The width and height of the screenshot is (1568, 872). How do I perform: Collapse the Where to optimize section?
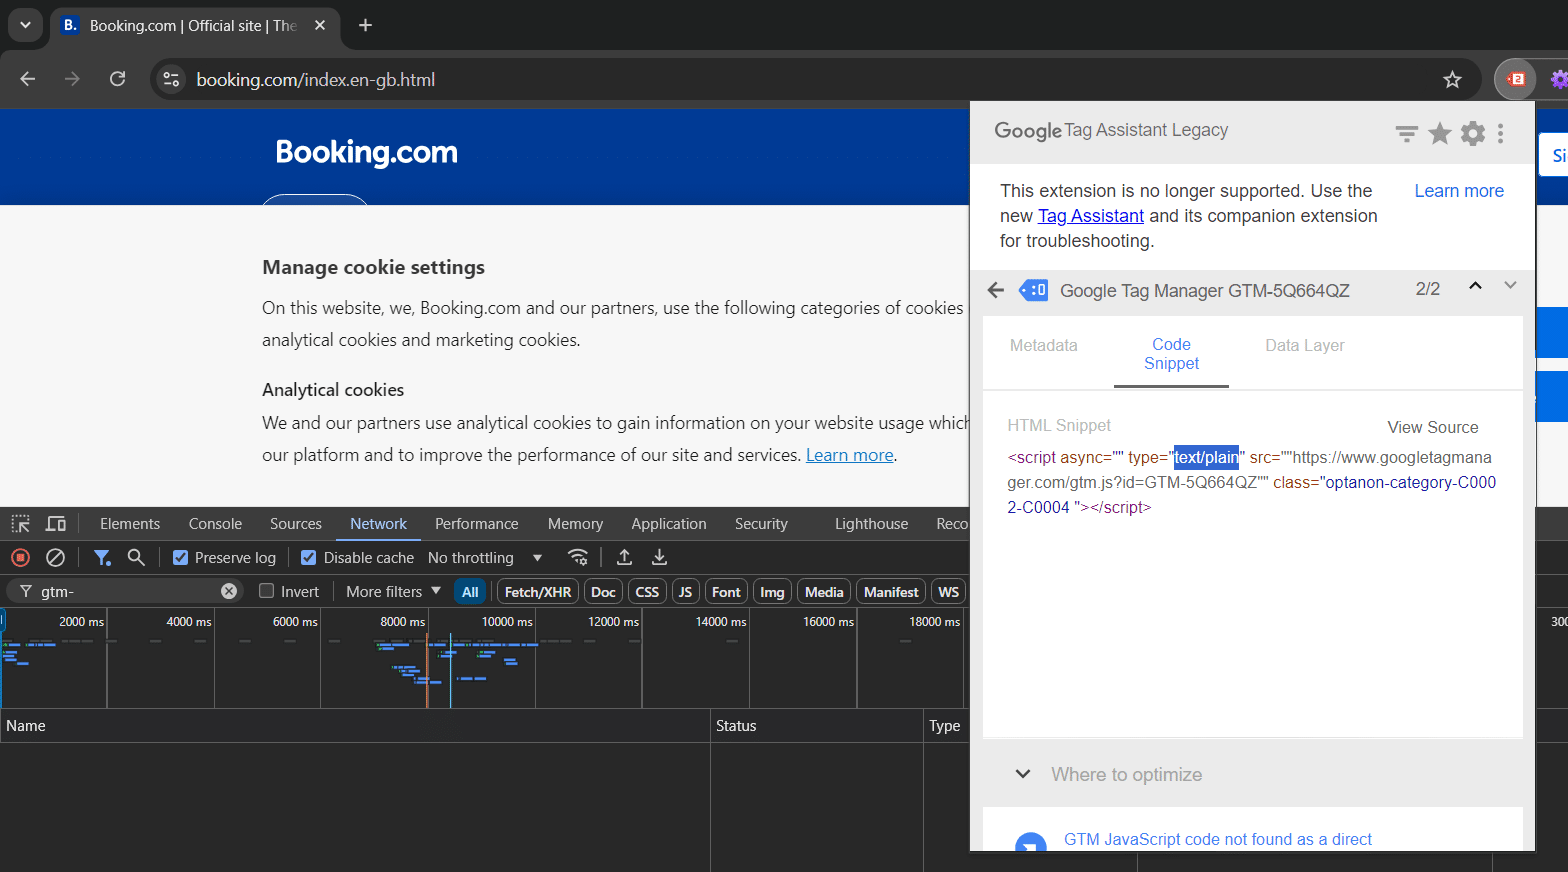(1023, 774)
